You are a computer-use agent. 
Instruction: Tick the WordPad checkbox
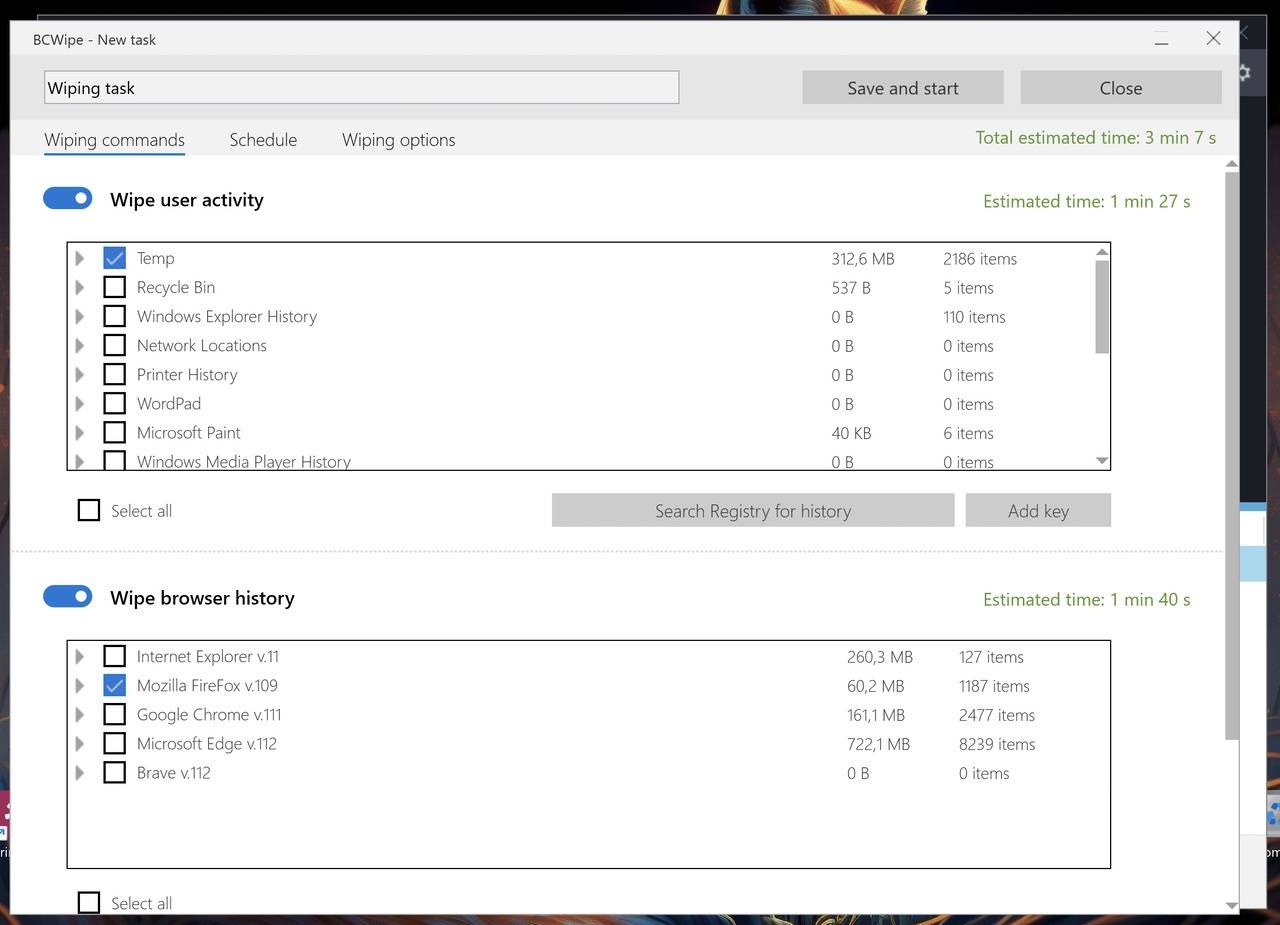(x=115, y=403)
